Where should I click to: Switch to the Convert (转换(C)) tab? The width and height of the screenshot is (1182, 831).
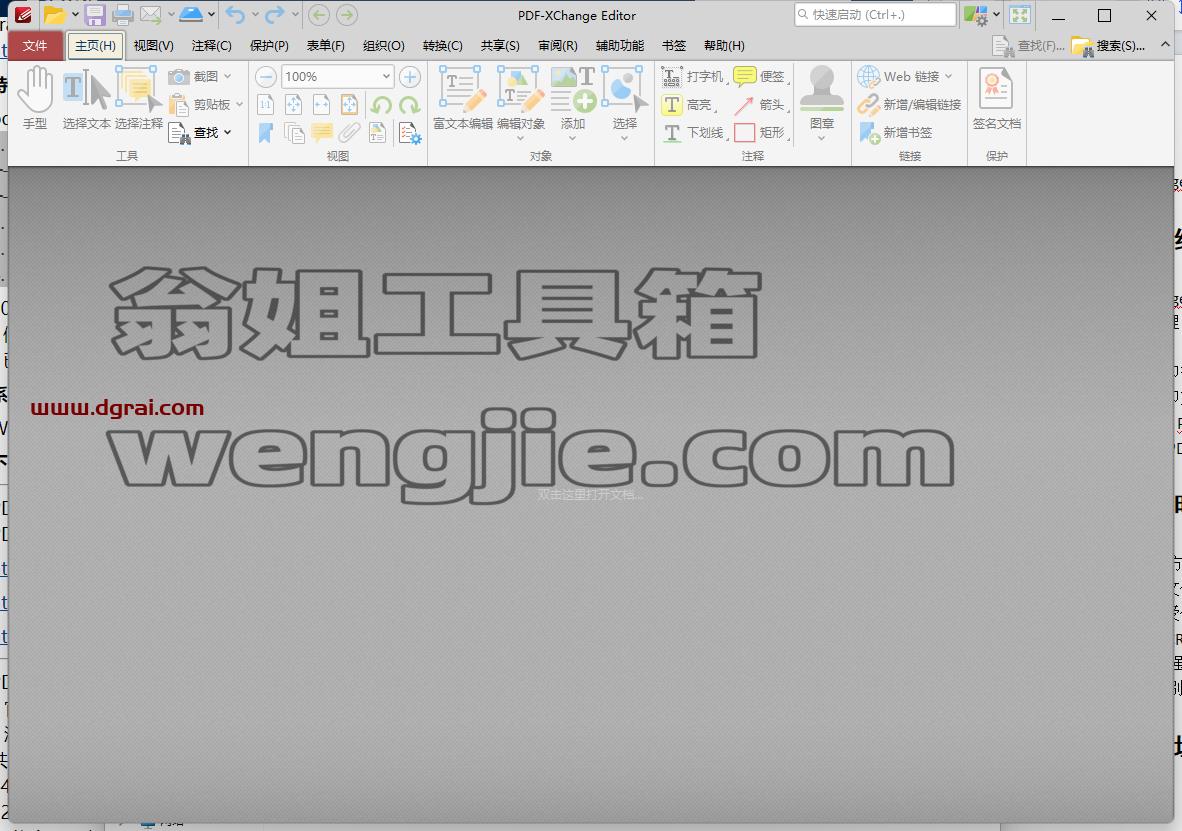pyautogui.click(x=442, y=46)
